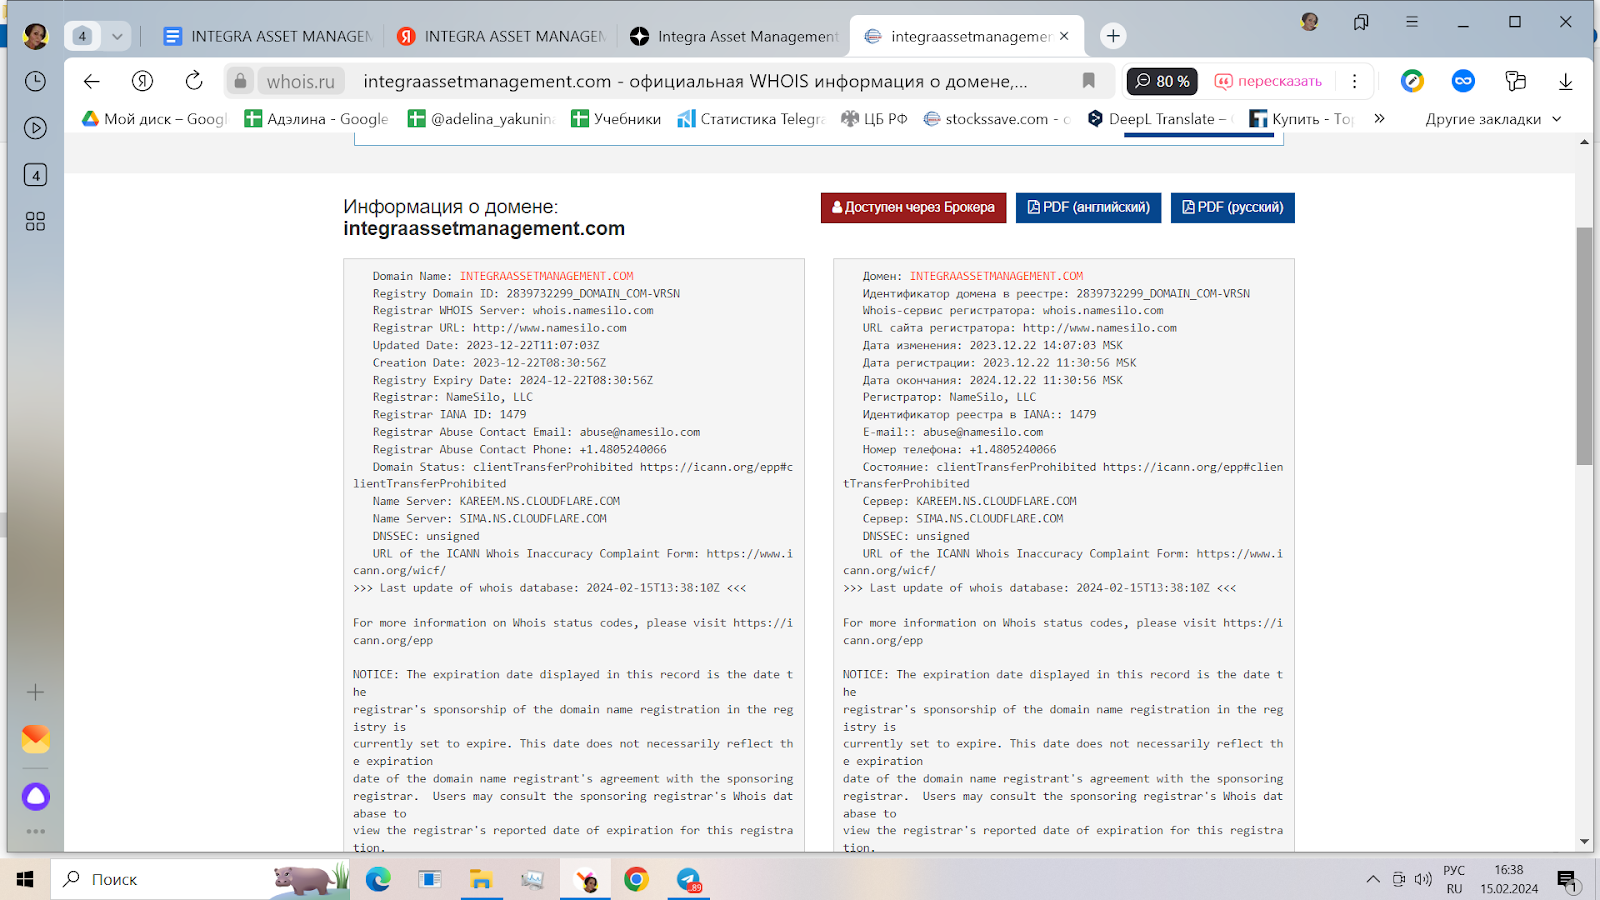The image size is (1600, 900).
Task: Open stockssave.com bookmark
Action: 997,118
